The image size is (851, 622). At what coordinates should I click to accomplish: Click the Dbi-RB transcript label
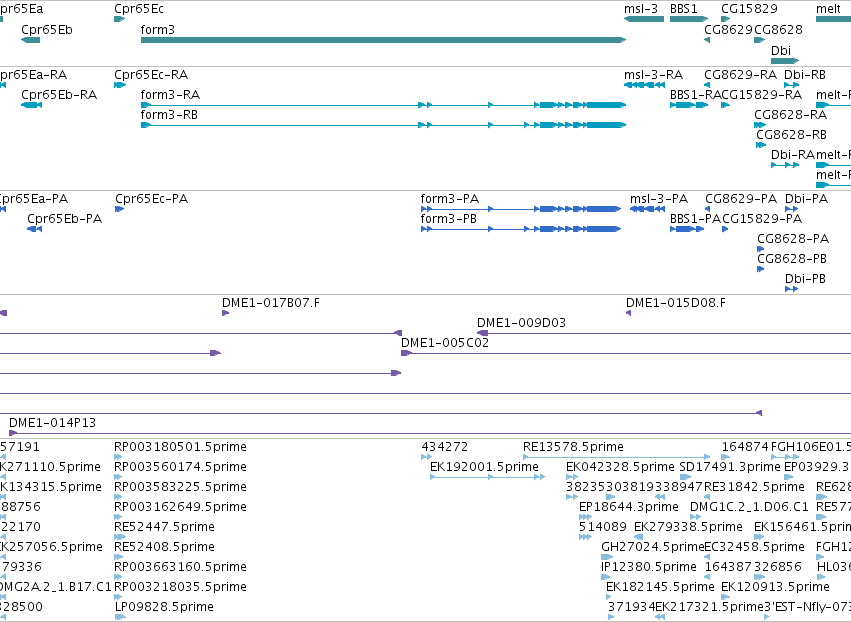[805, 75]
